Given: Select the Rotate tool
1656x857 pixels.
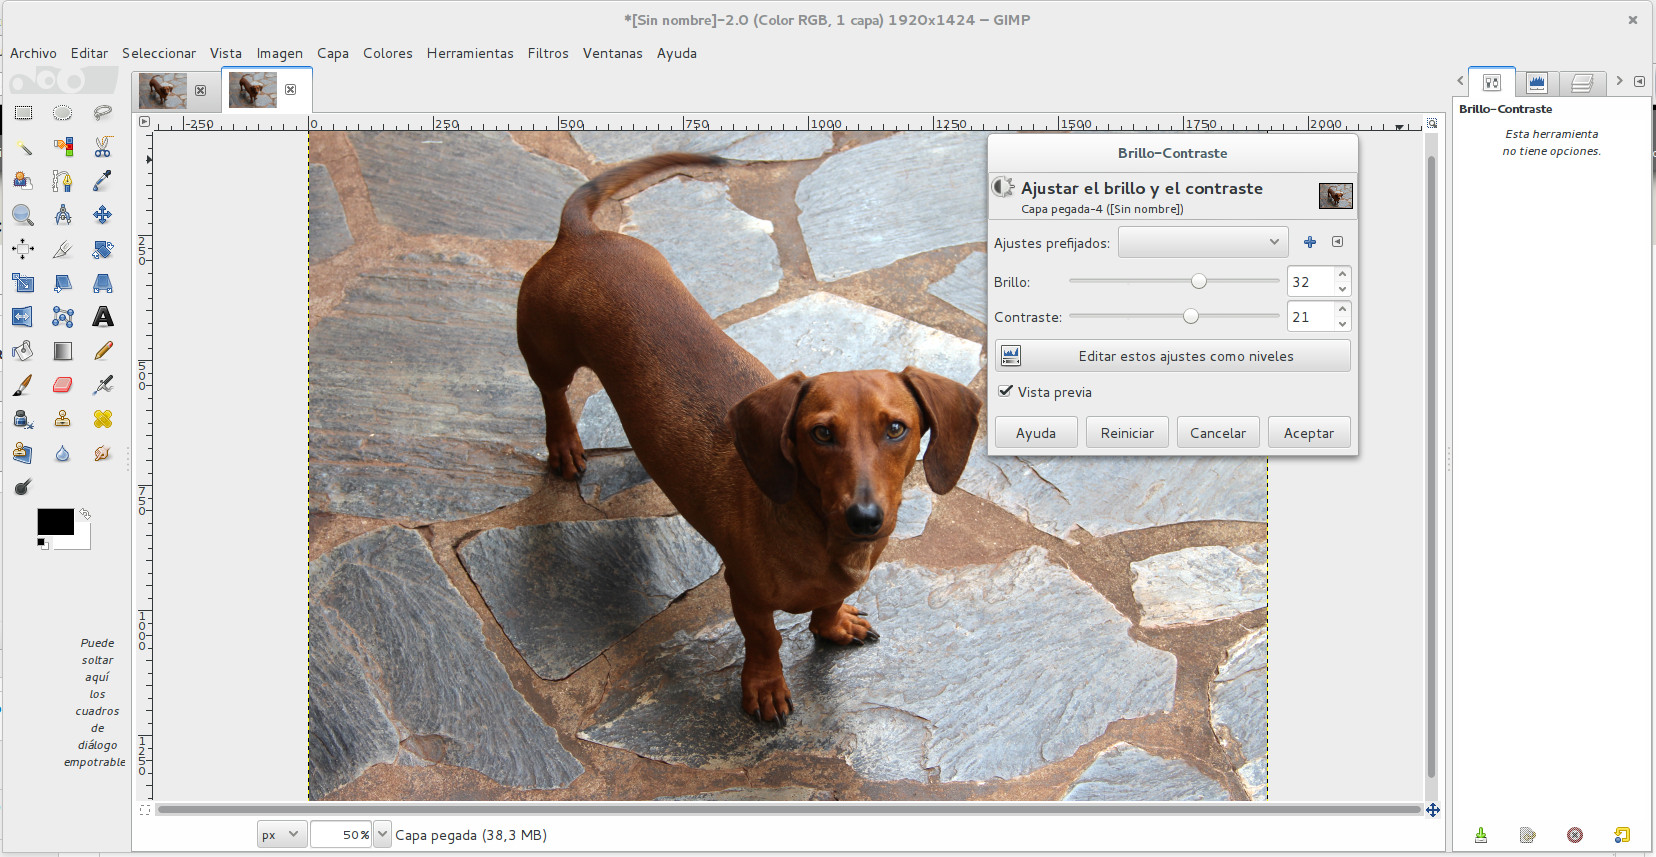Looking at the screenshot, I should point(103,249).
